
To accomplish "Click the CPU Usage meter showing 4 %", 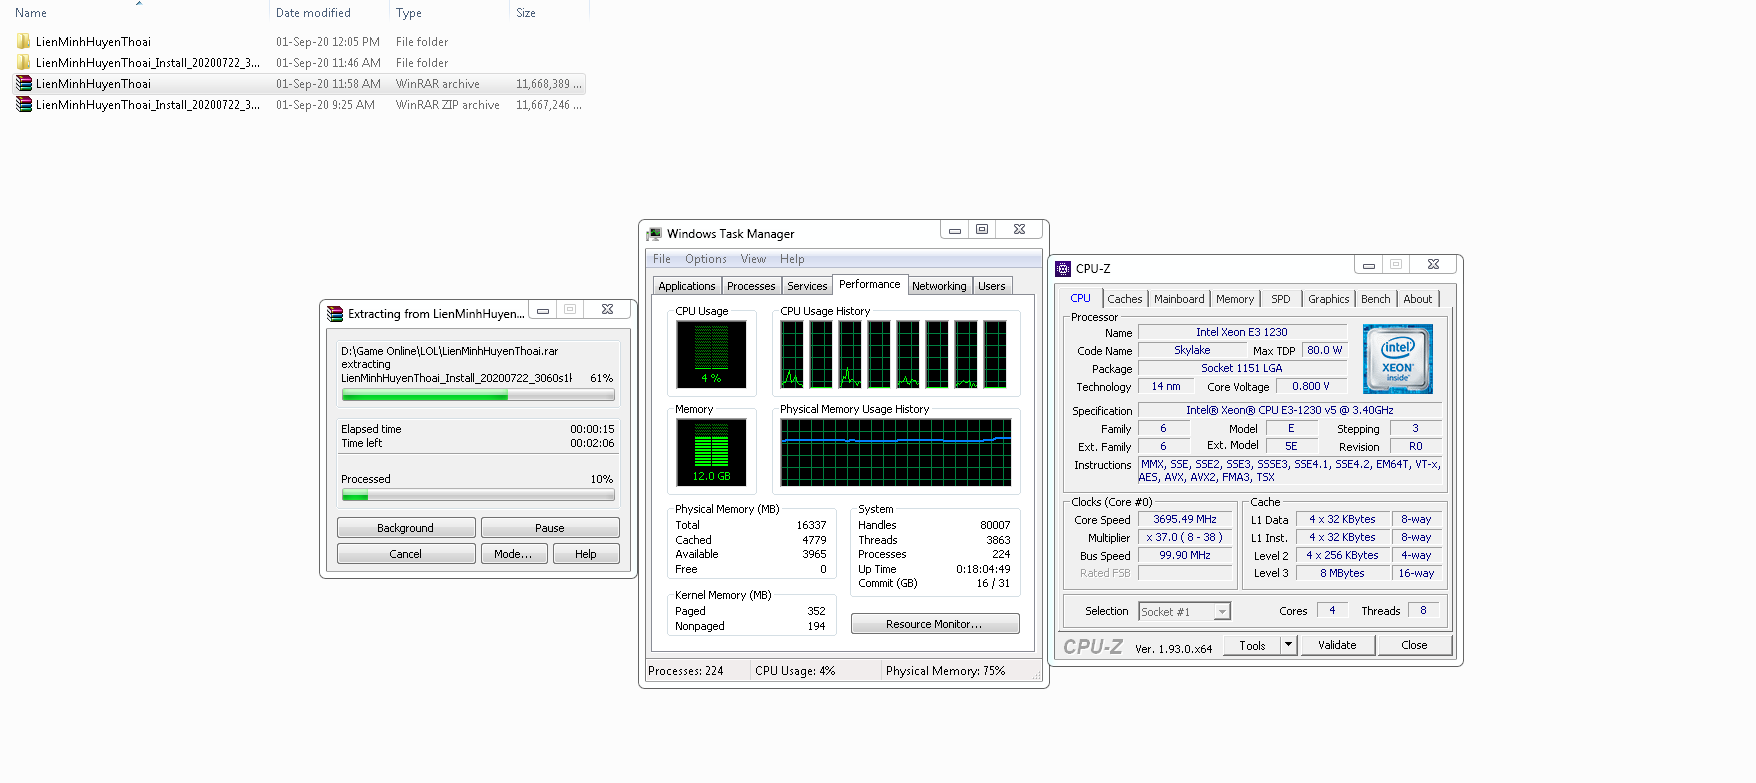I will tap(711, 354).
